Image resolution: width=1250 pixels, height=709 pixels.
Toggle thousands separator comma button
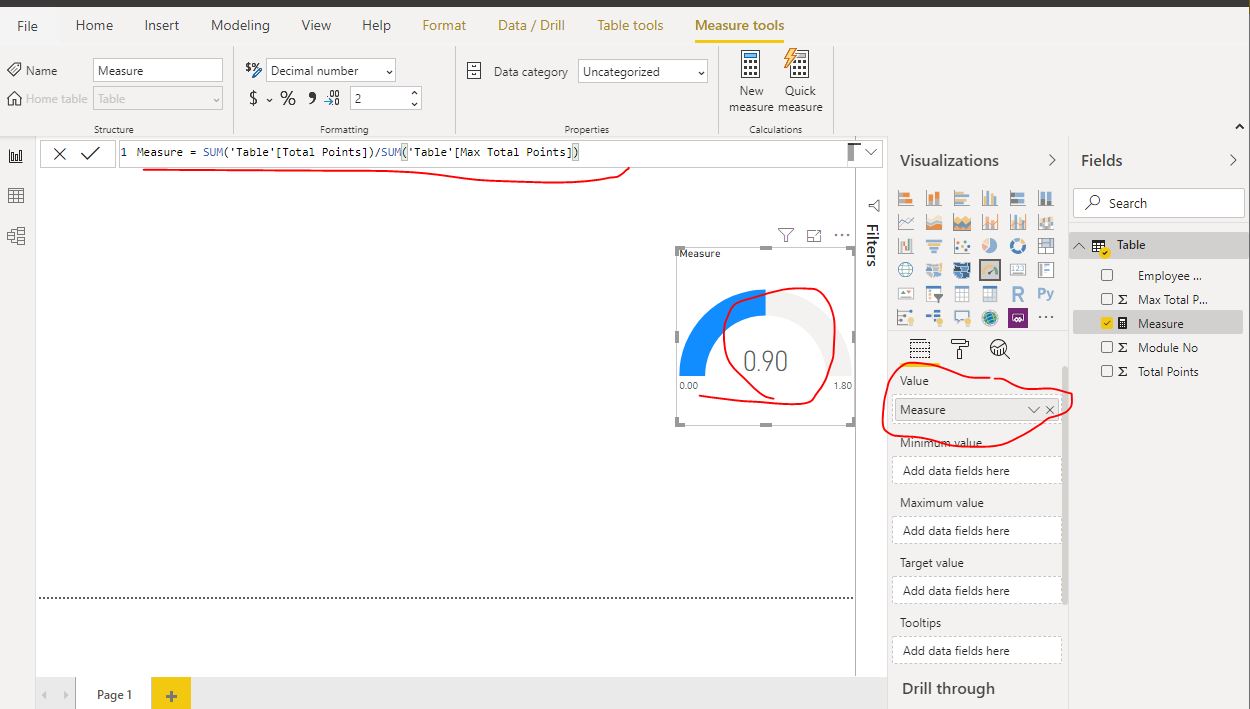pos(312,98)
